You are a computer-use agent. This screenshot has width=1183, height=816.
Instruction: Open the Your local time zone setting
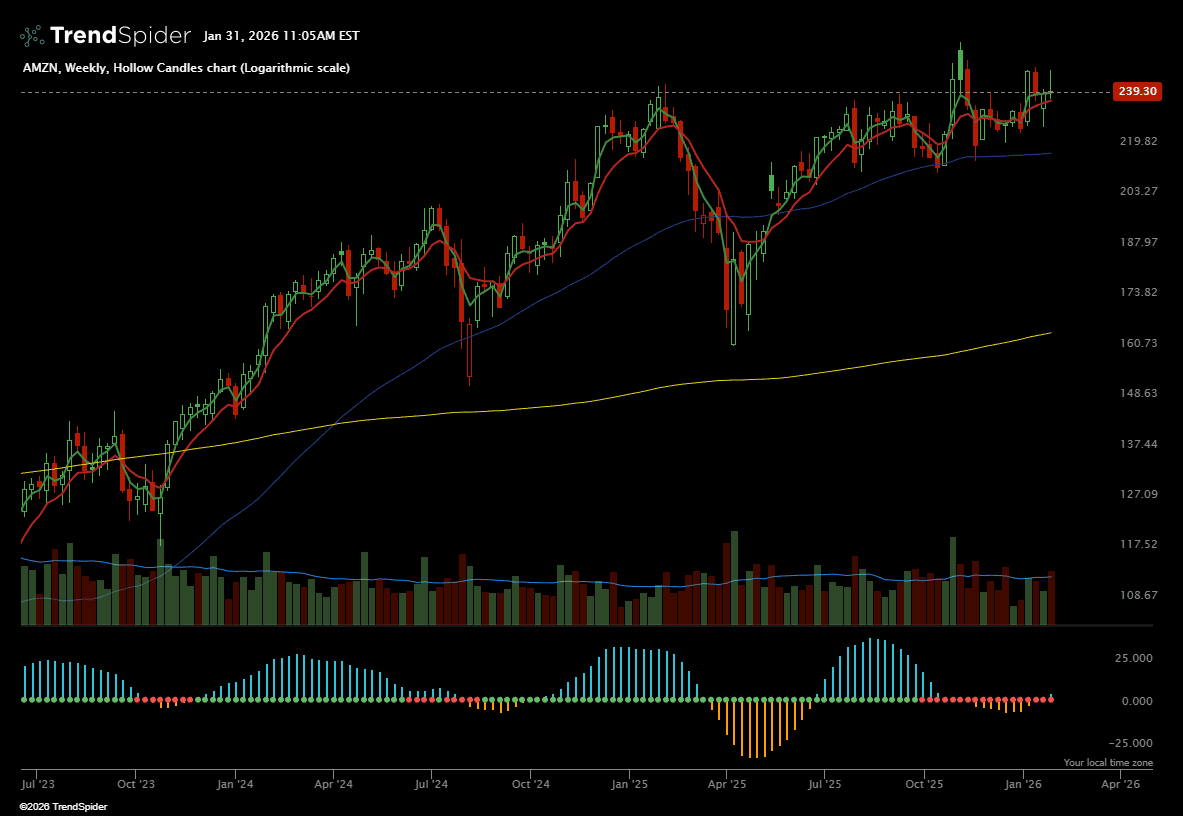(x=1108, y=763)
